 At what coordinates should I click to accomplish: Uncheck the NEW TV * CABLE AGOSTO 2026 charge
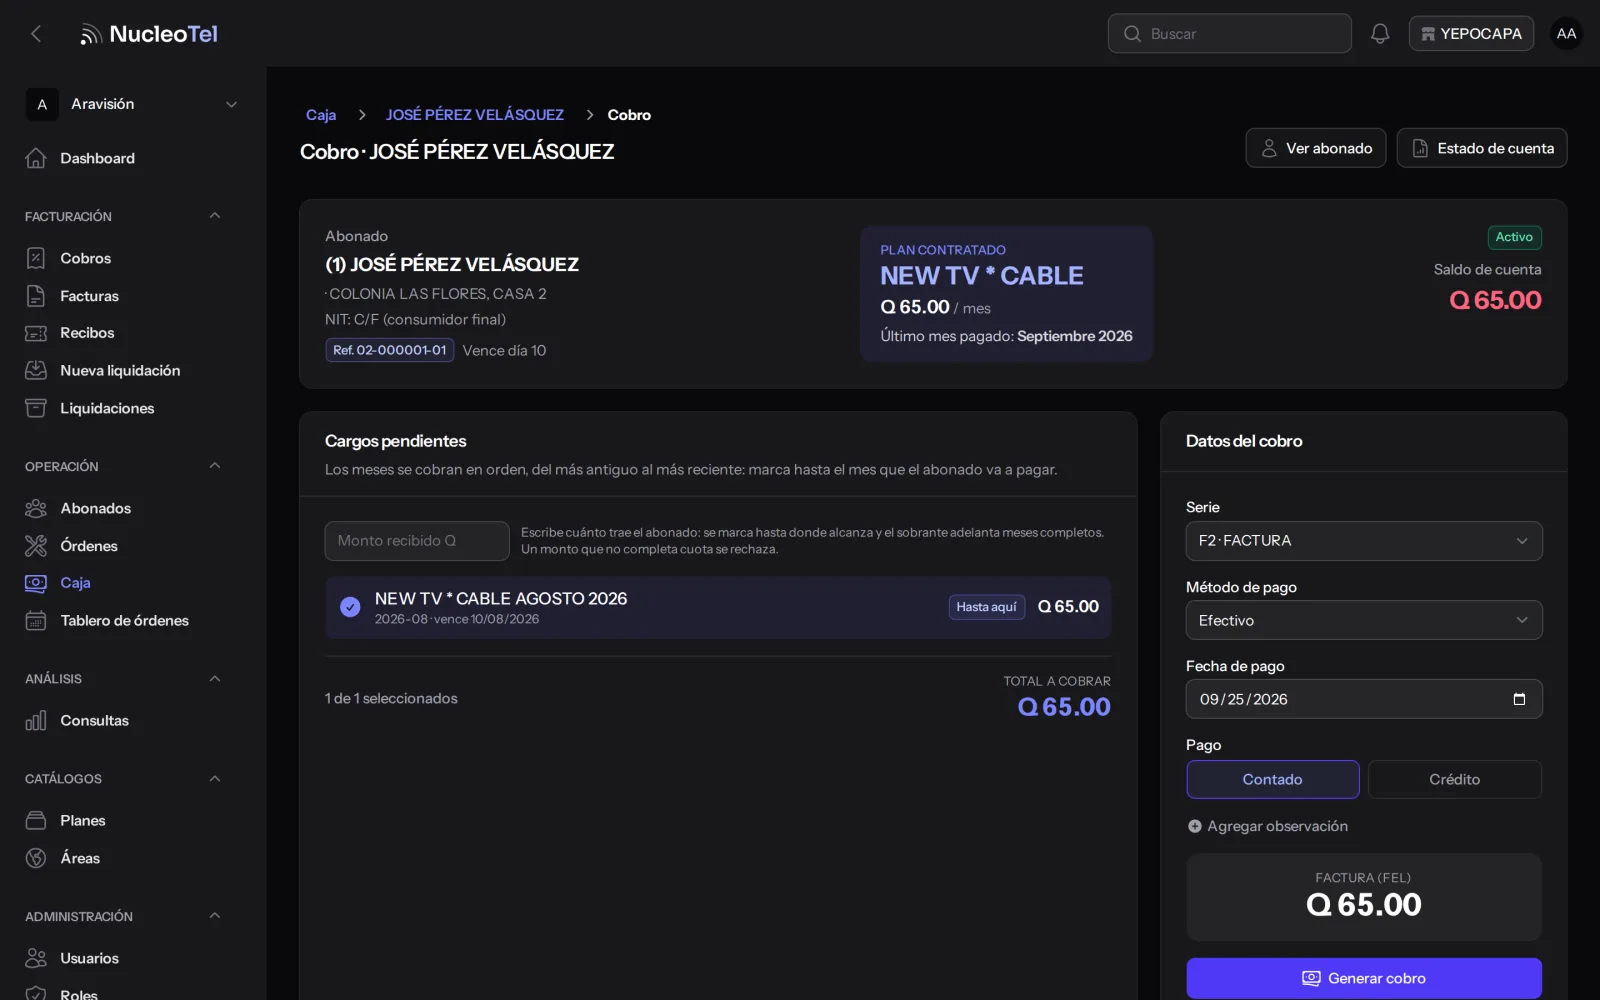(x=350, y=607)
